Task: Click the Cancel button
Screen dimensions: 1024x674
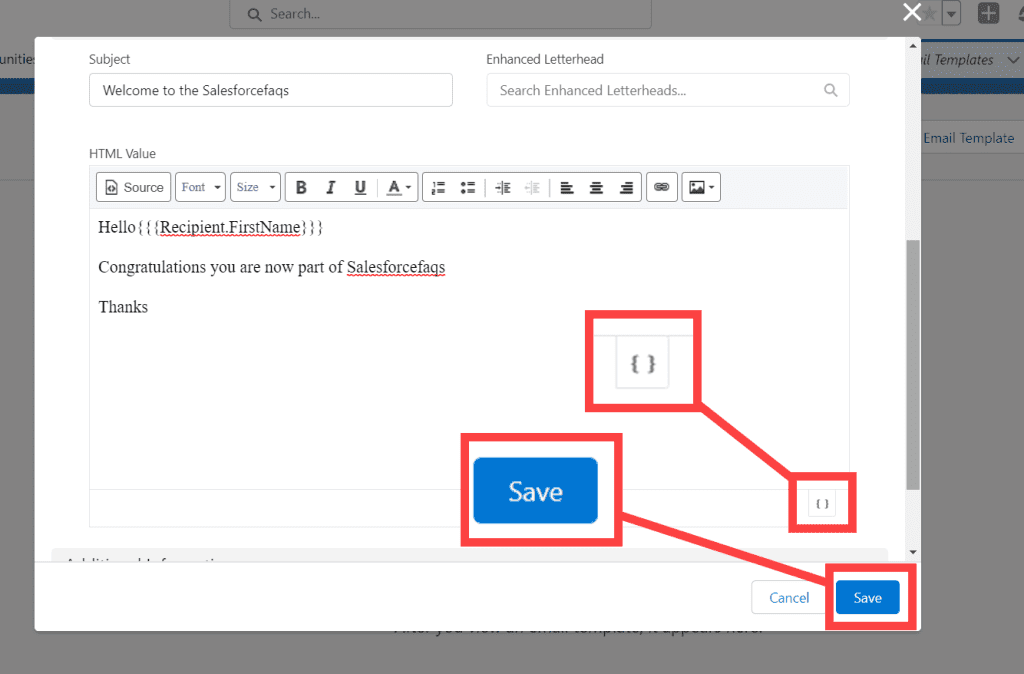Action: (x=789, y=598)
